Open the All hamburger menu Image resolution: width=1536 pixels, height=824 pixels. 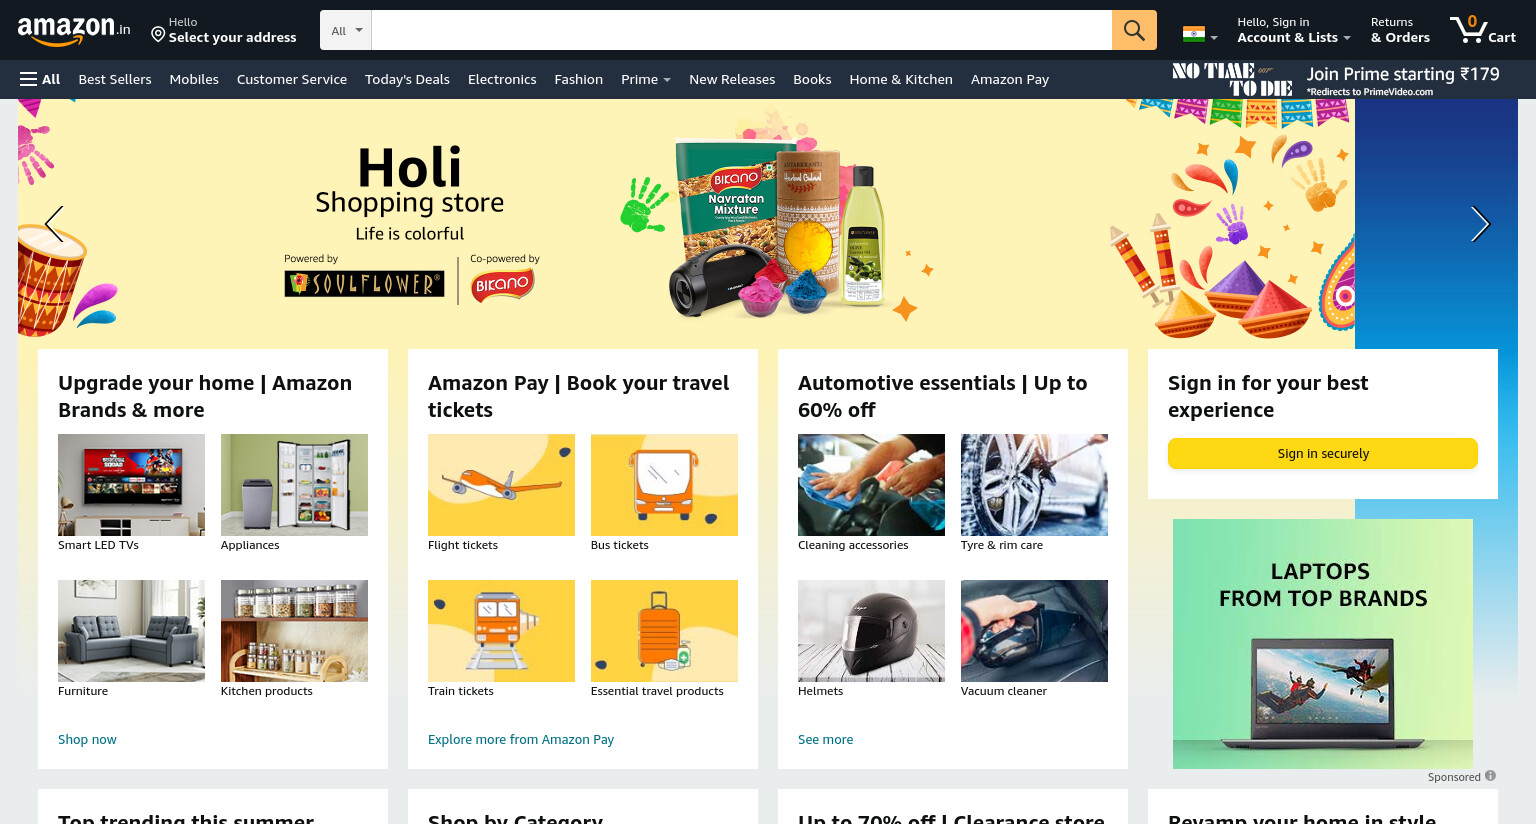[40, 79]
